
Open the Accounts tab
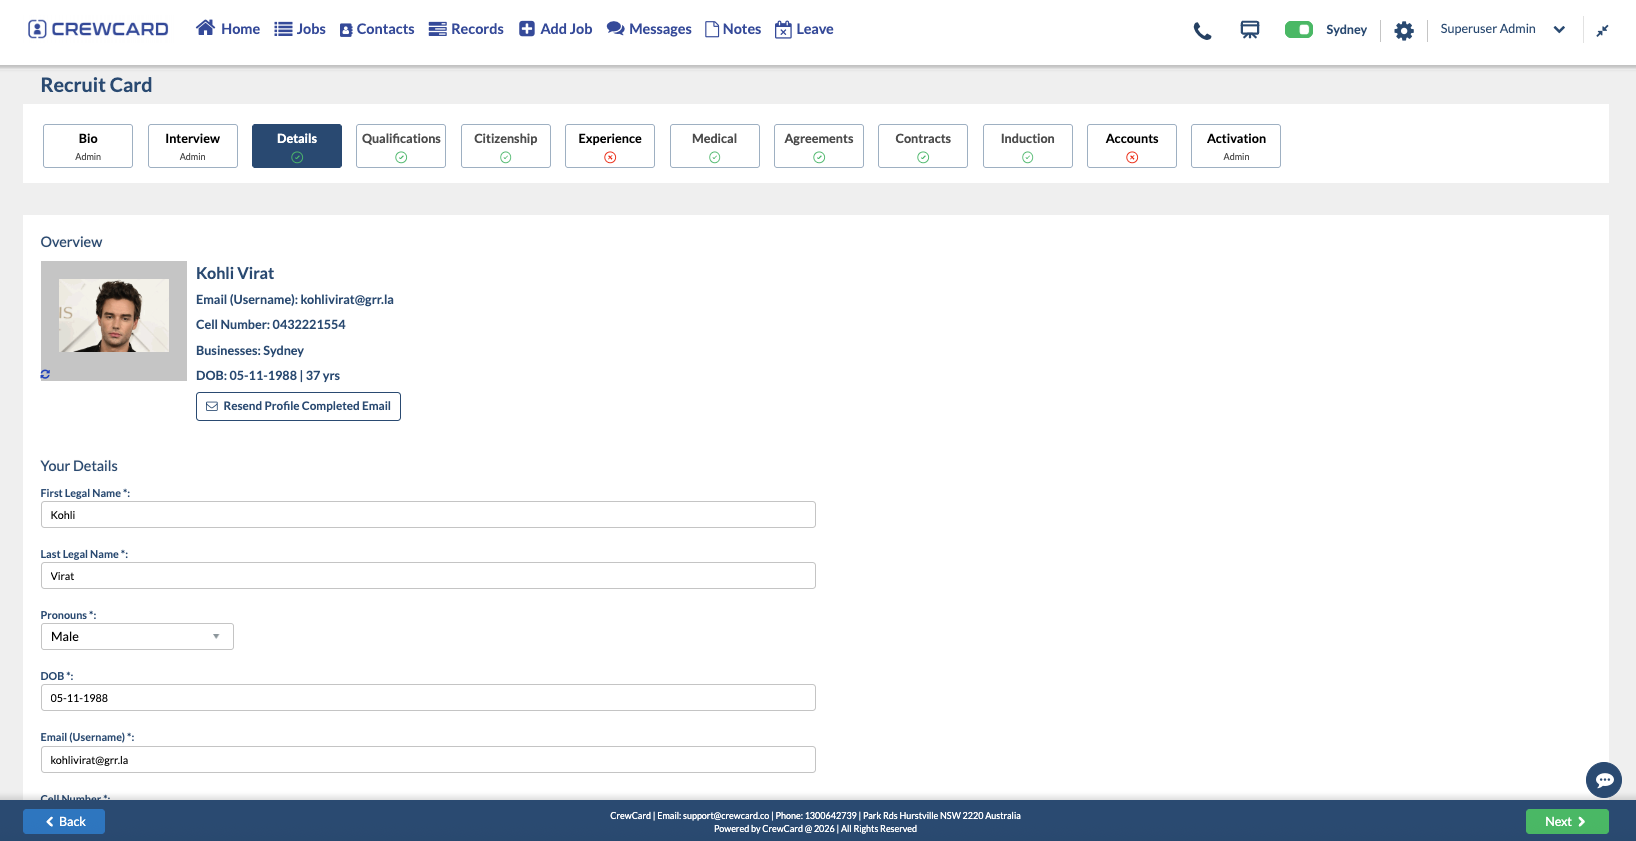pyautogui.click(x=1132, y=146)
